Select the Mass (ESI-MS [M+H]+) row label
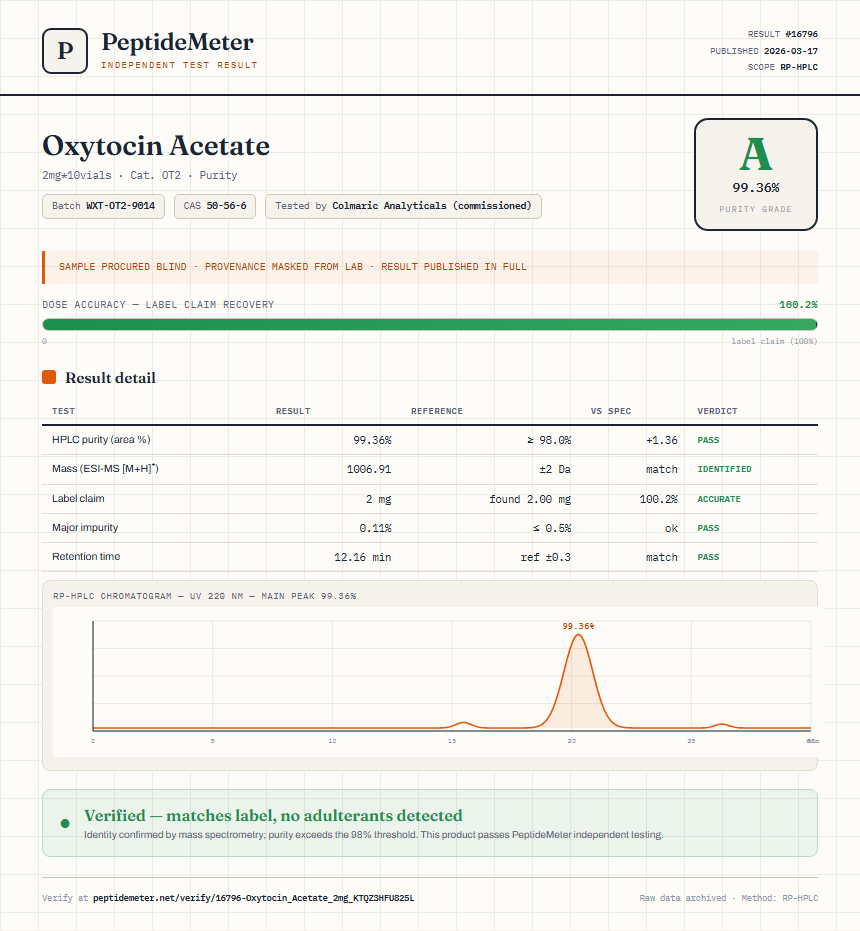Screen dimensions: 860x931 105,468
